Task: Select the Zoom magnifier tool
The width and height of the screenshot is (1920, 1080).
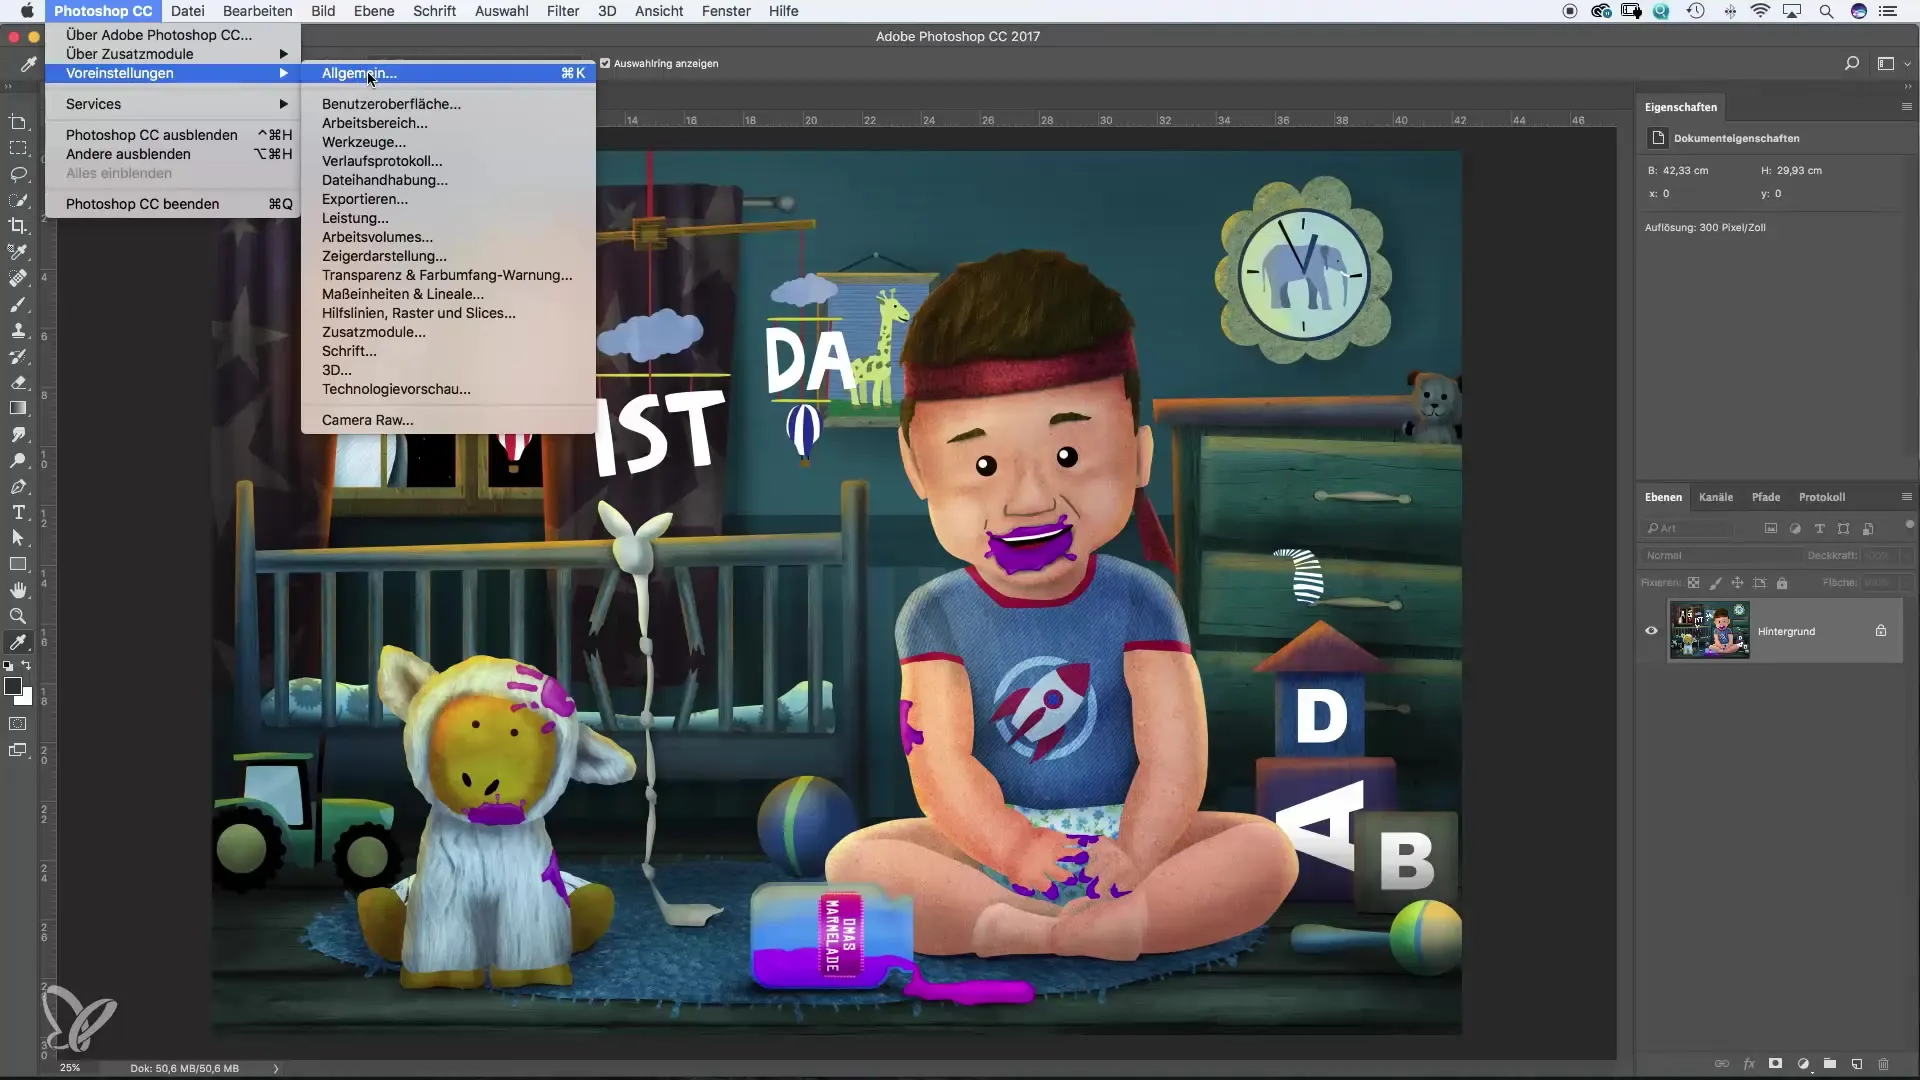Action: coord(18,616)
